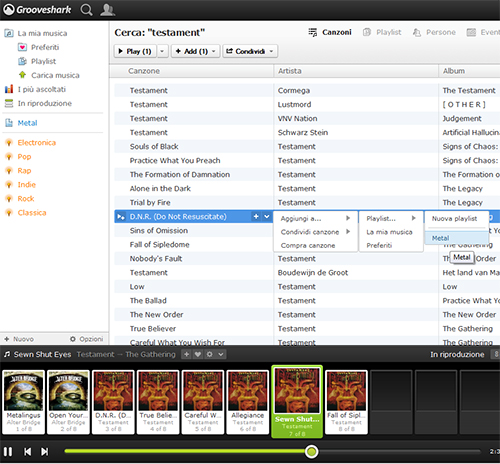Open the Opzioni gear menu
The width and height of the screenshot is (500, 464).
[86, 339]
